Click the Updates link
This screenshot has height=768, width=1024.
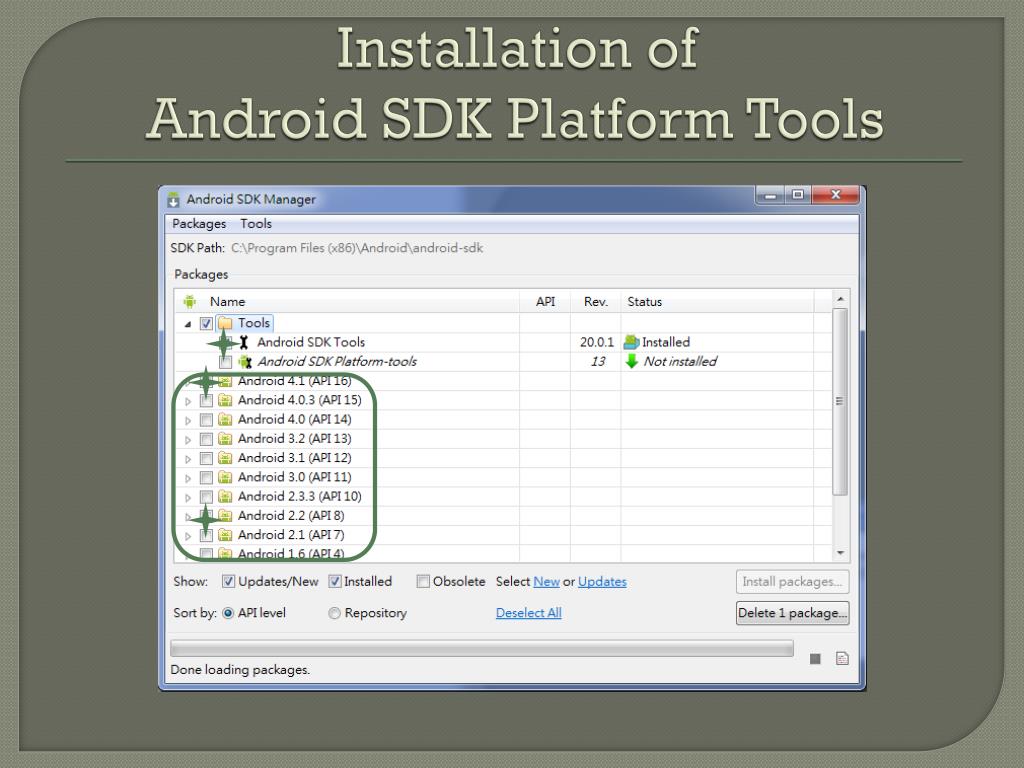[x=602, y=581]
